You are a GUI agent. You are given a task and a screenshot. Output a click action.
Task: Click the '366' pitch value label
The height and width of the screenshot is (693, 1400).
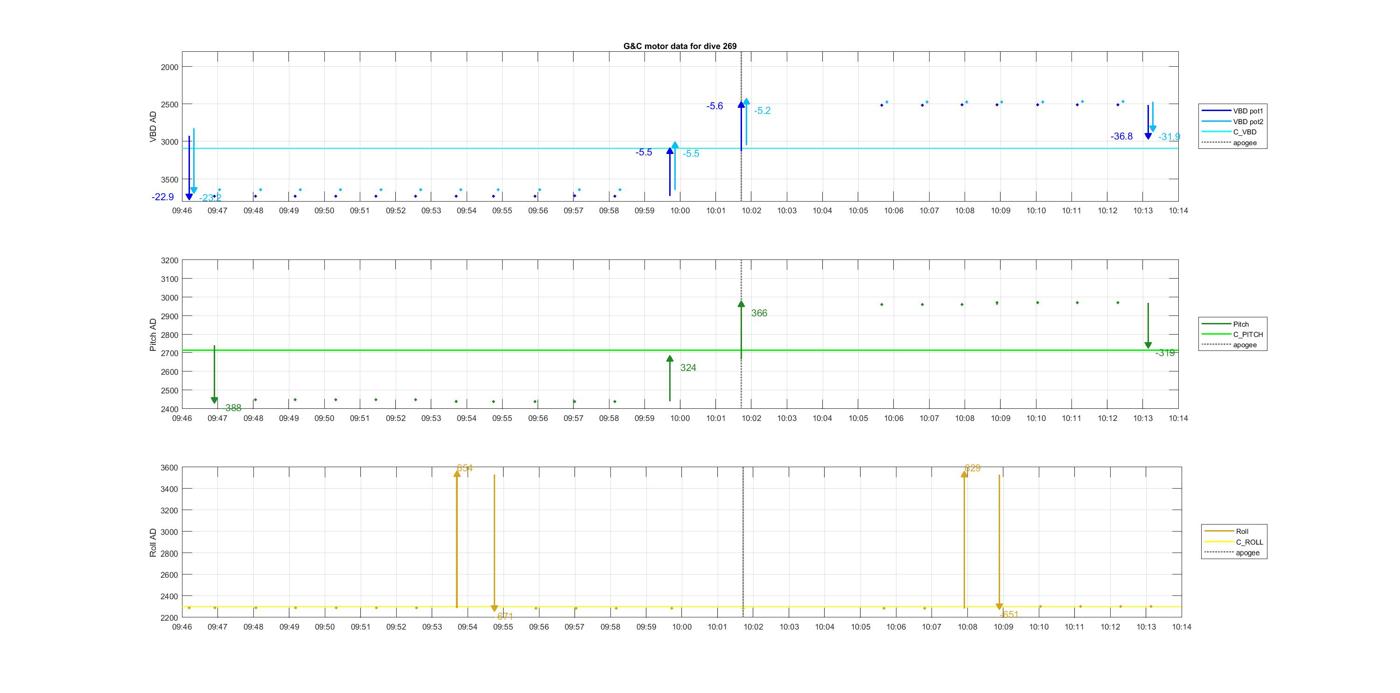click(759, 313)
